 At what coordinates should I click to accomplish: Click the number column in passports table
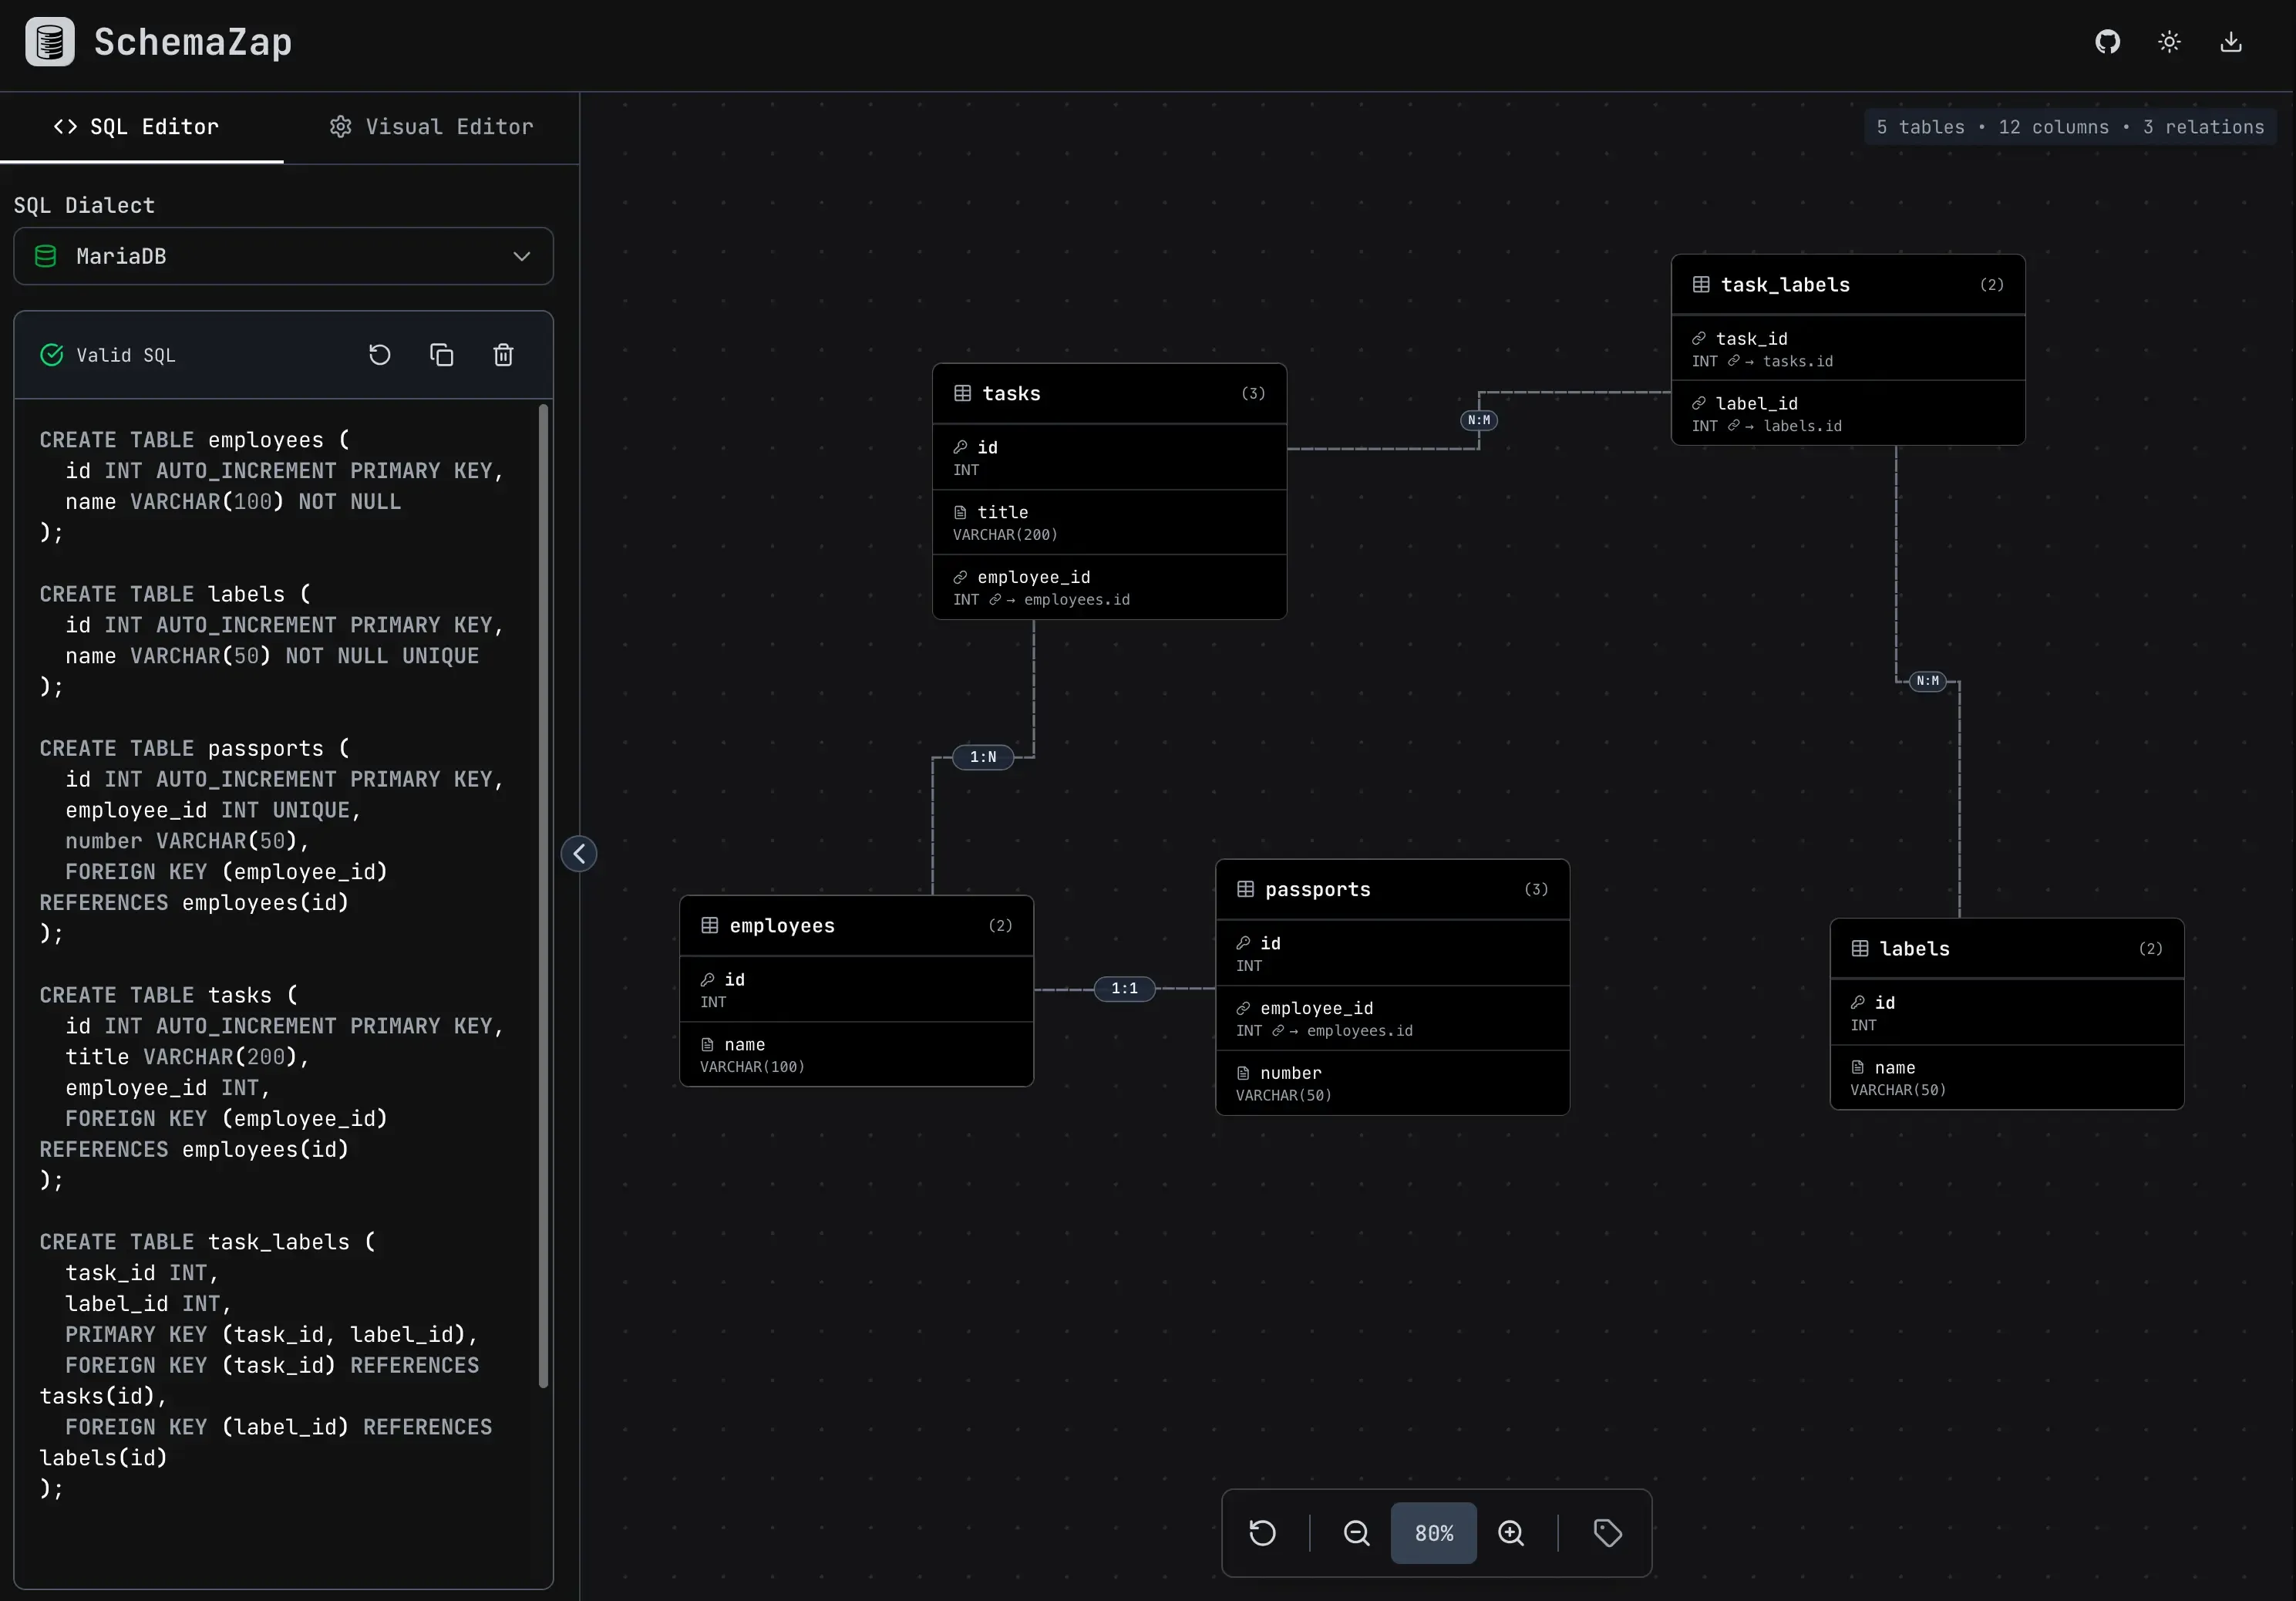click(x=1392, y=1083)
